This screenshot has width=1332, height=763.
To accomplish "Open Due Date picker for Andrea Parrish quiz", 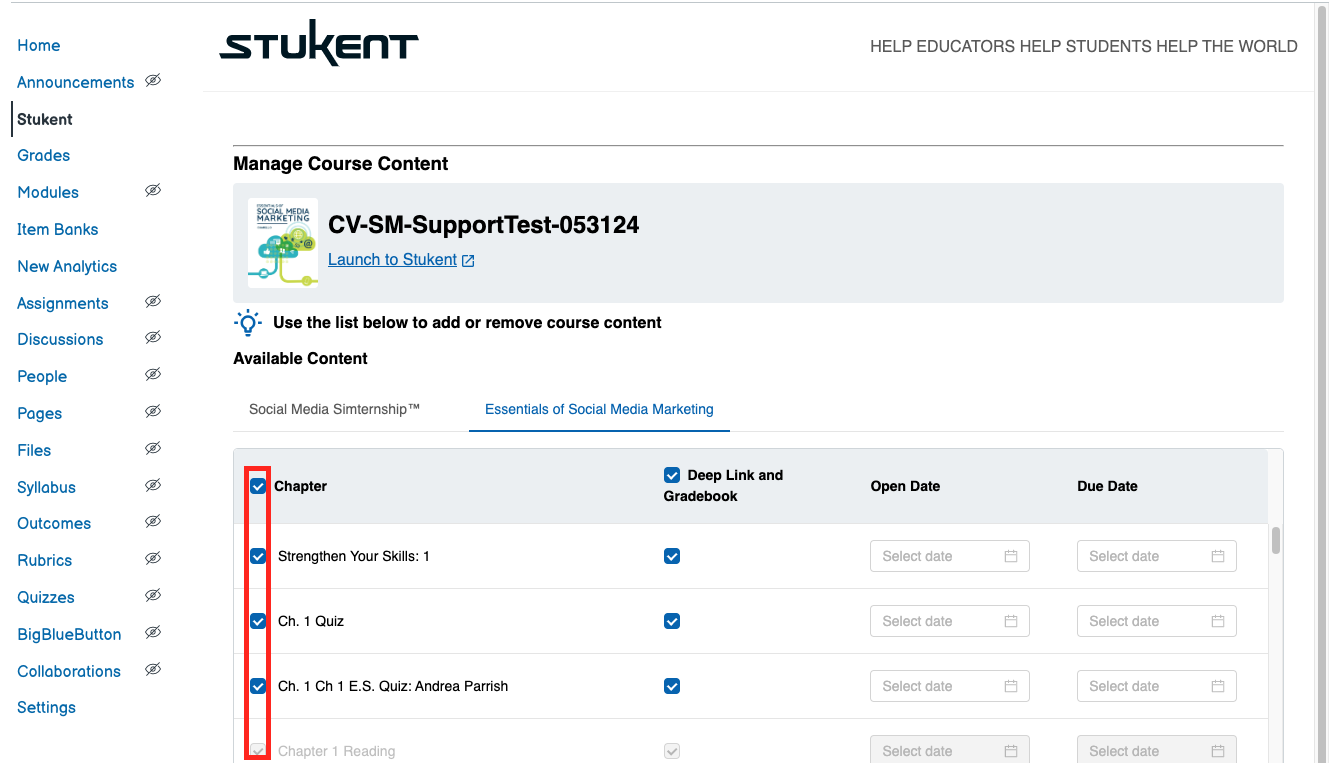I will (1157, 686).
